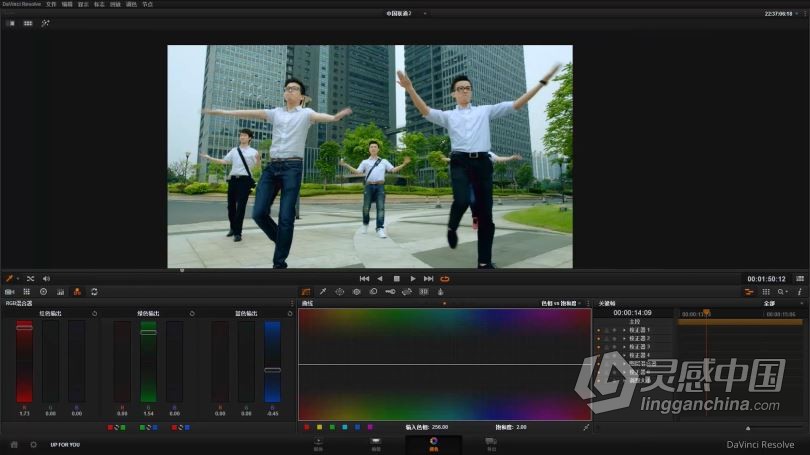The width and height of the screenshot is (810, 455).
Task: Swap red and green channels
Action: pos(116,428)
